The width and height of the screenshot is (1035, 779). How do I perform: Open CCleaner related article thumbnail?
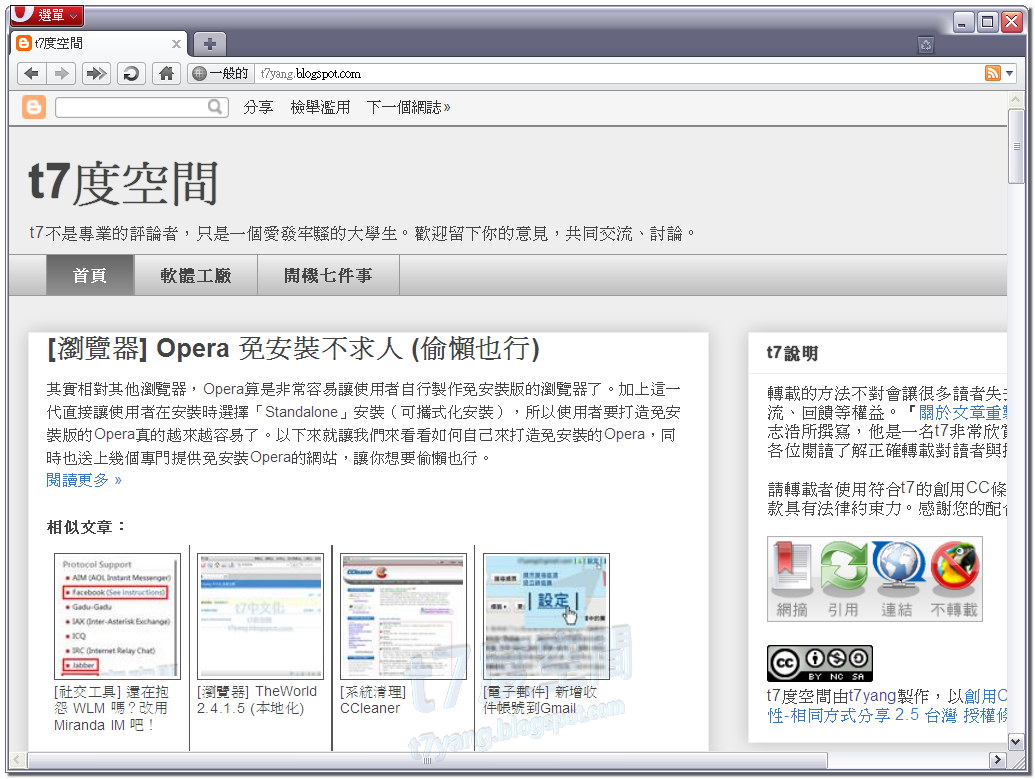coord(403,616)
